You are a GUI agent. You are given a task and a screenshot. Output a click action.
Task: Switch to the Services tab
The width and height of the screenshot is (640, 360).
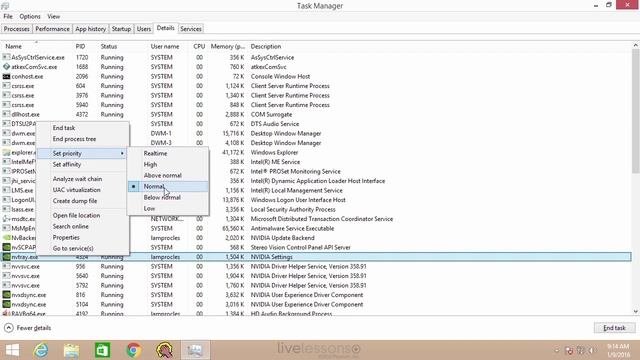pos(191,29)
